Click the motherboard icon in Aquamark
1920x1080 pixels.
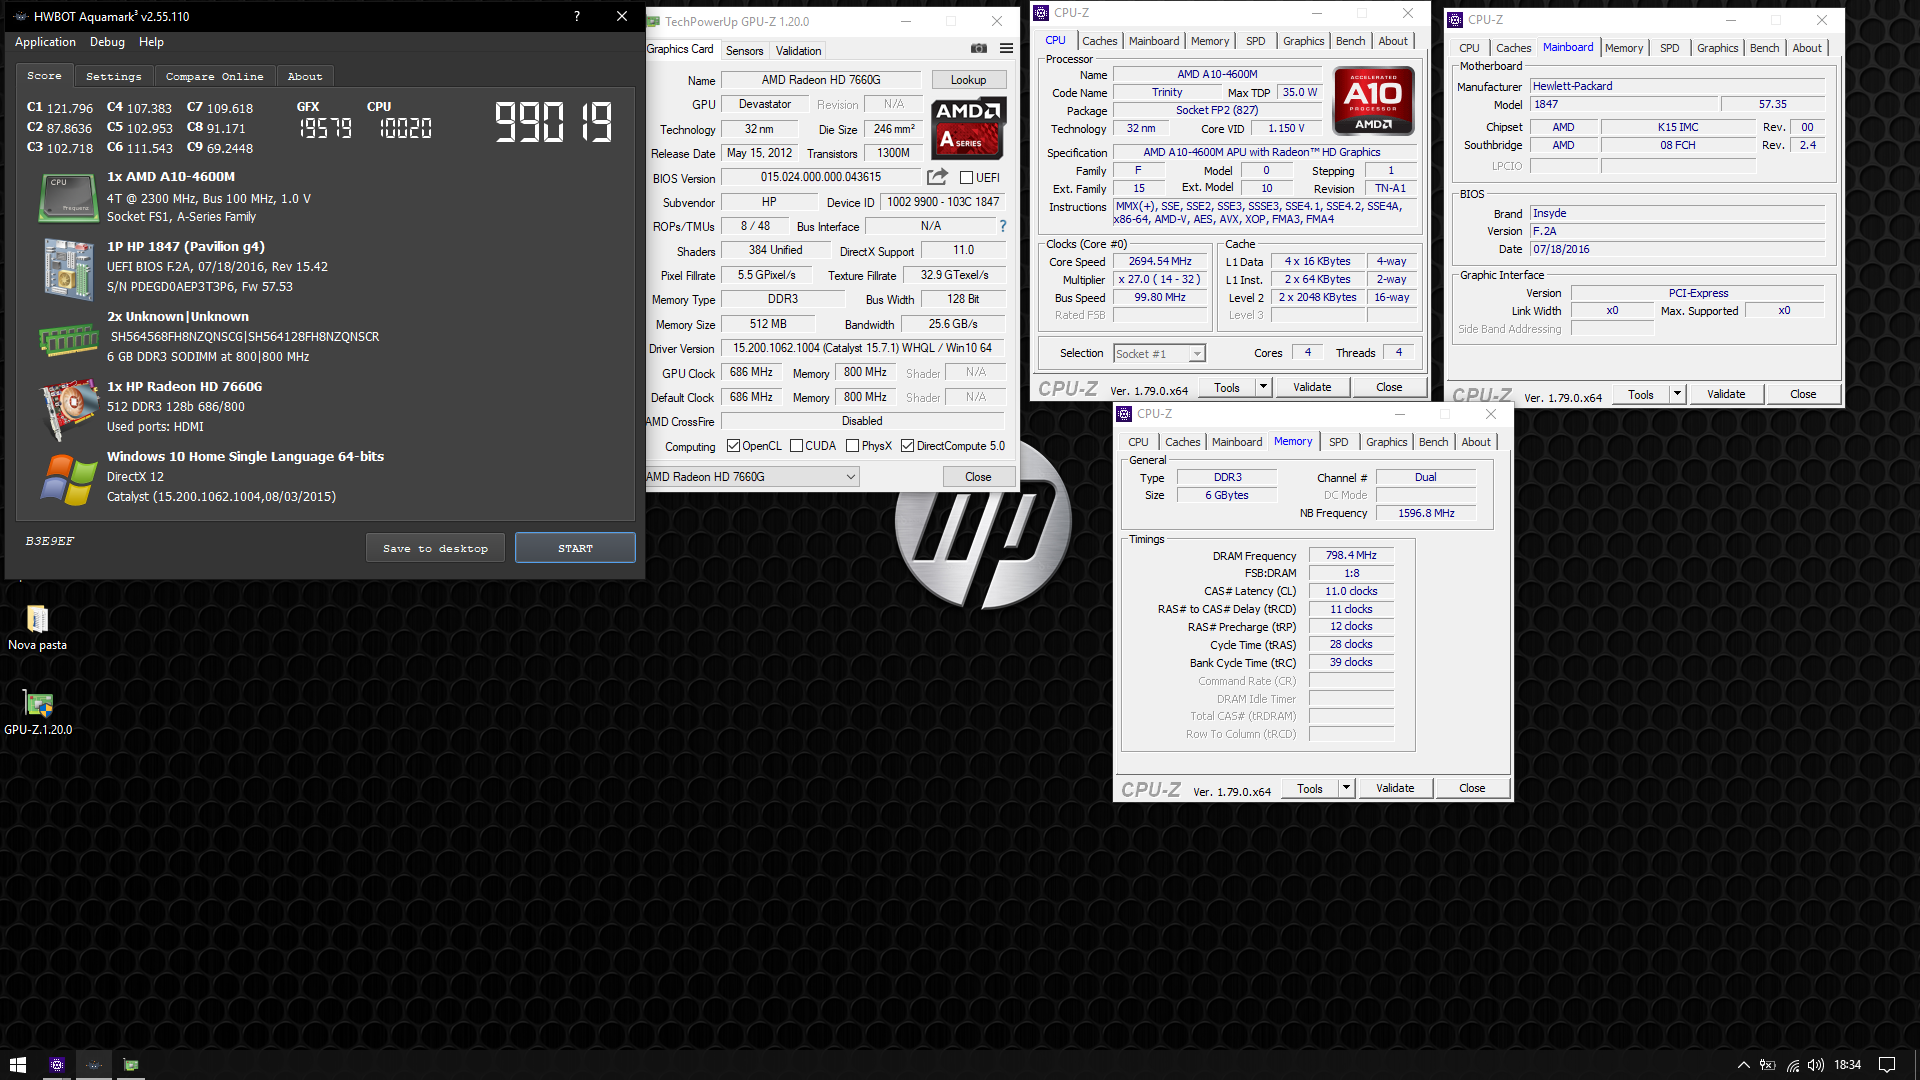pos(68,268)
